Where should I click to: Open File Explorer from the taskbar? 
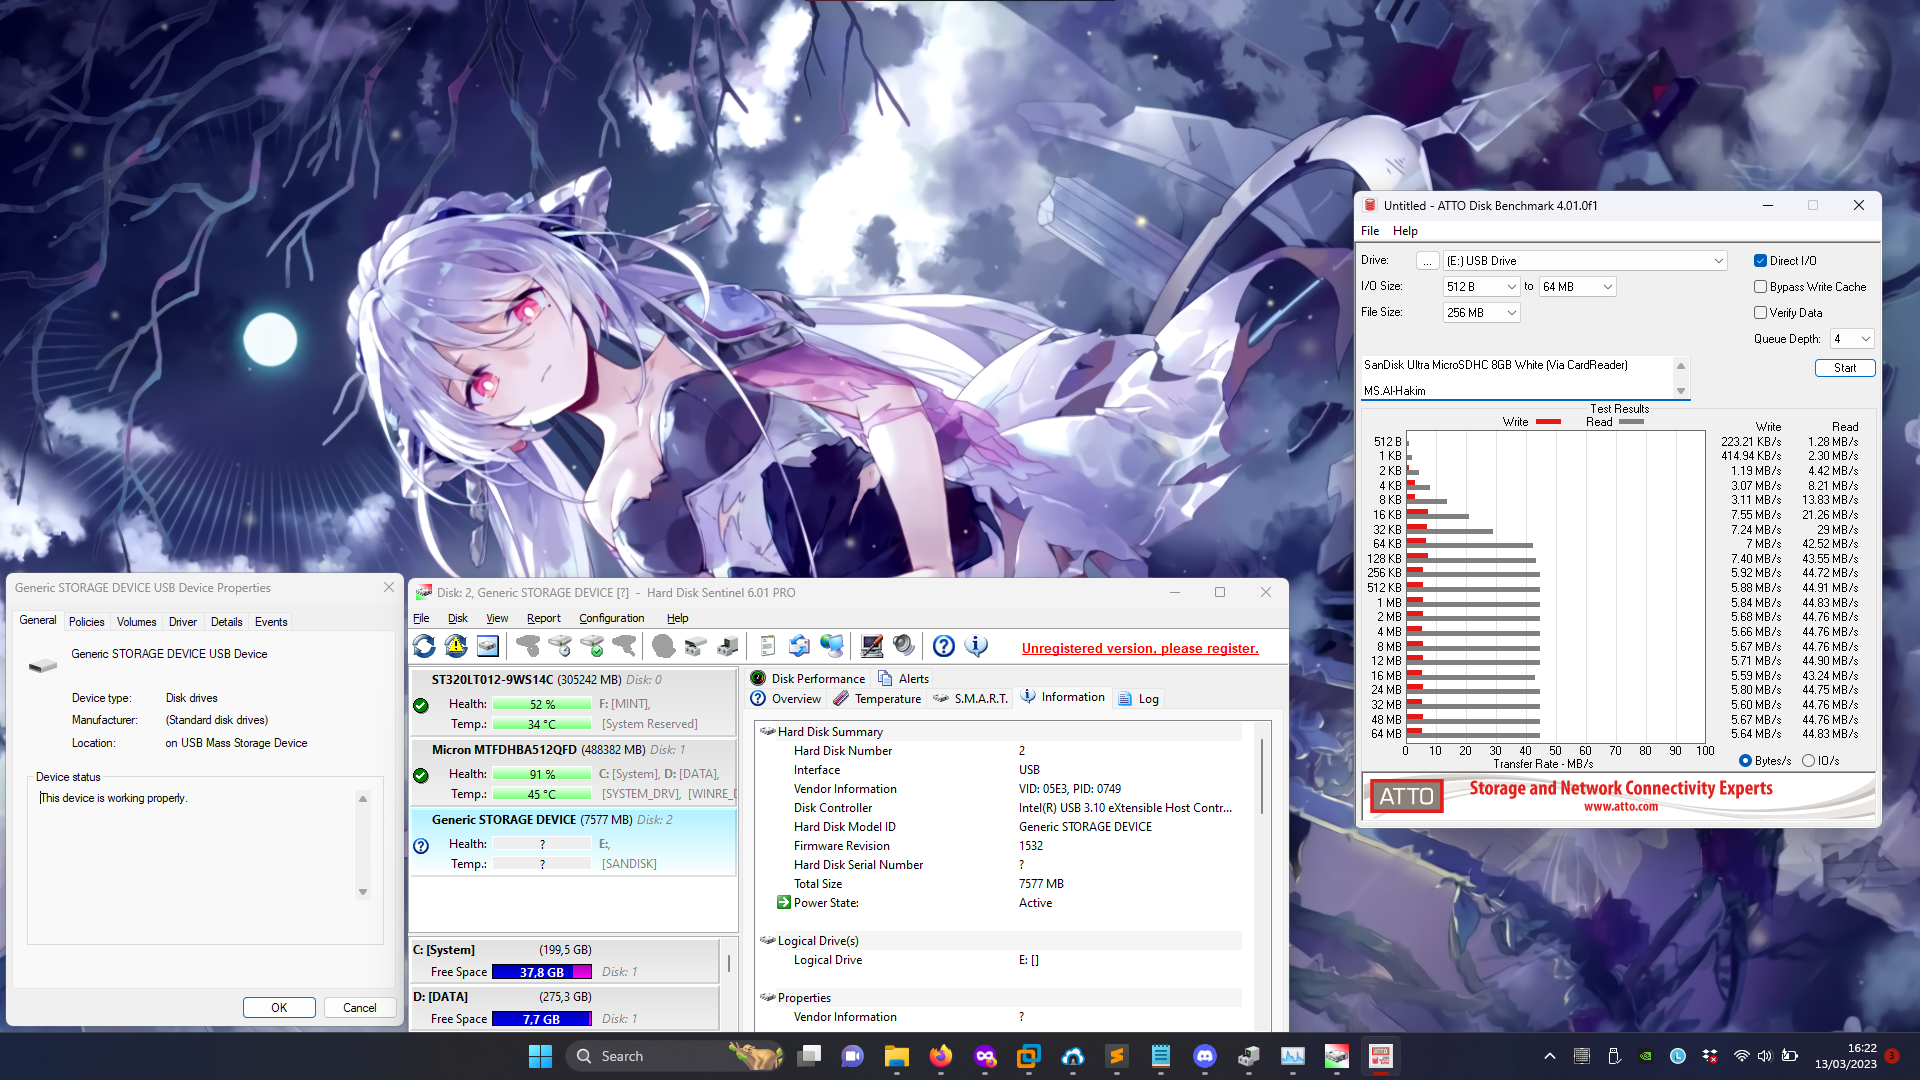click(x=896, y=1056)
